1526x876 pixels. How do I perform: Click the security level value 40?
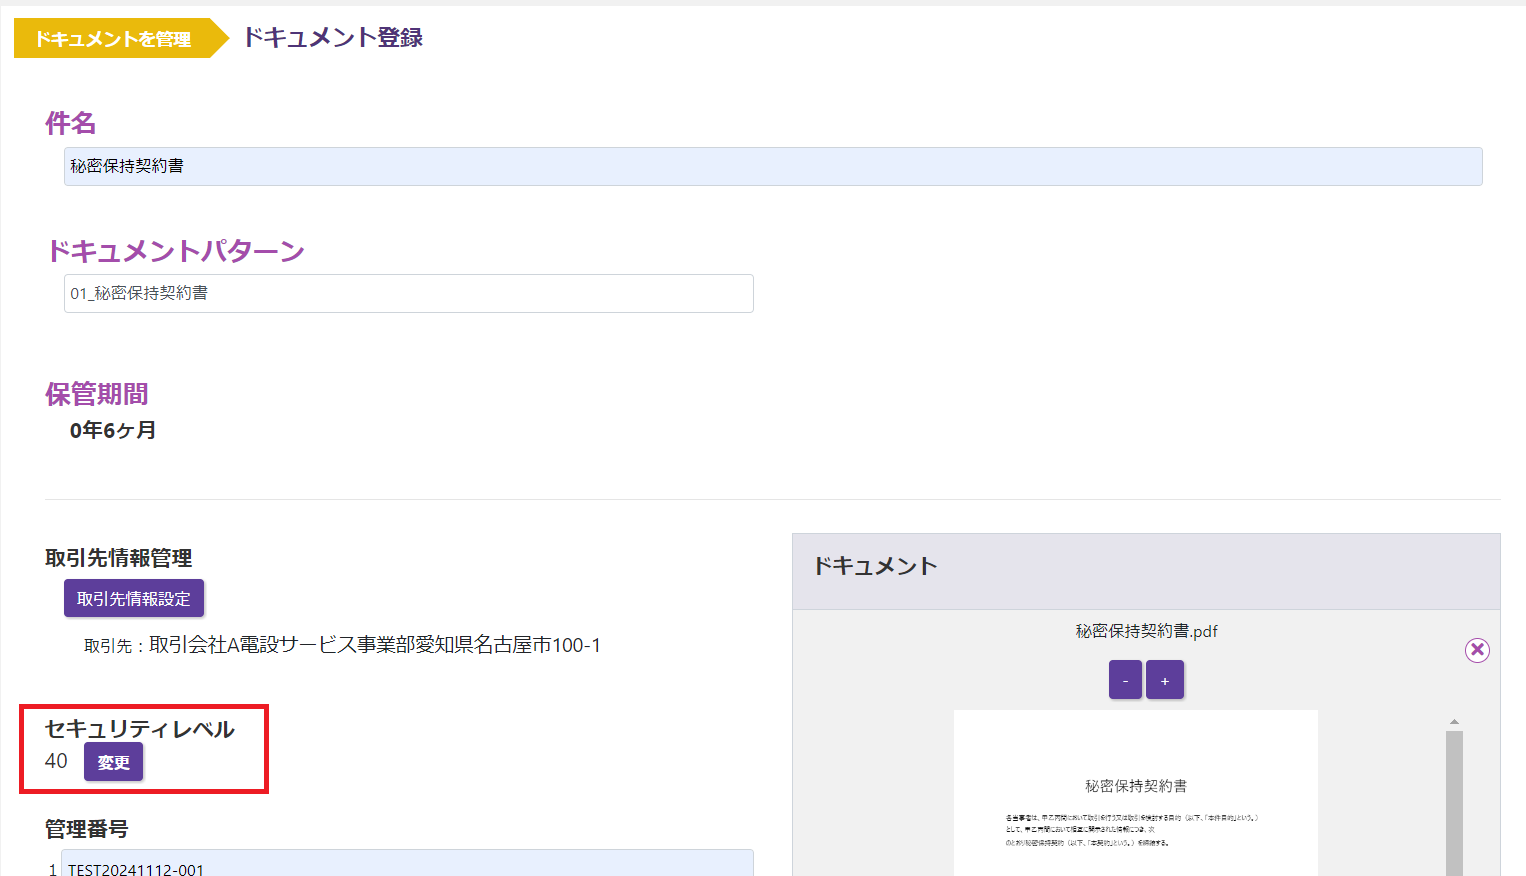(55, 761)
